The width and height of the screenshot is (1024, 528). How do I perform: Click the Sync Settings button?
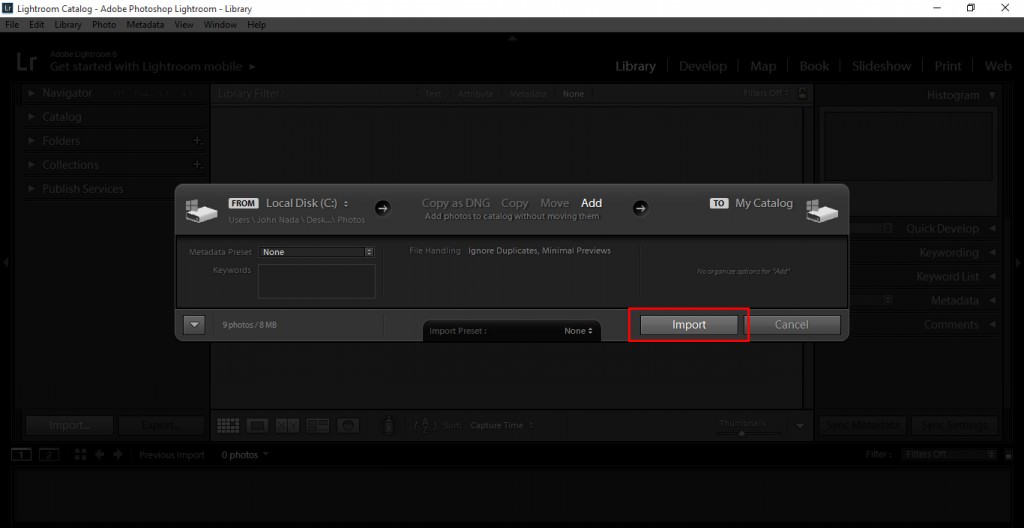[x=954, y=425]
